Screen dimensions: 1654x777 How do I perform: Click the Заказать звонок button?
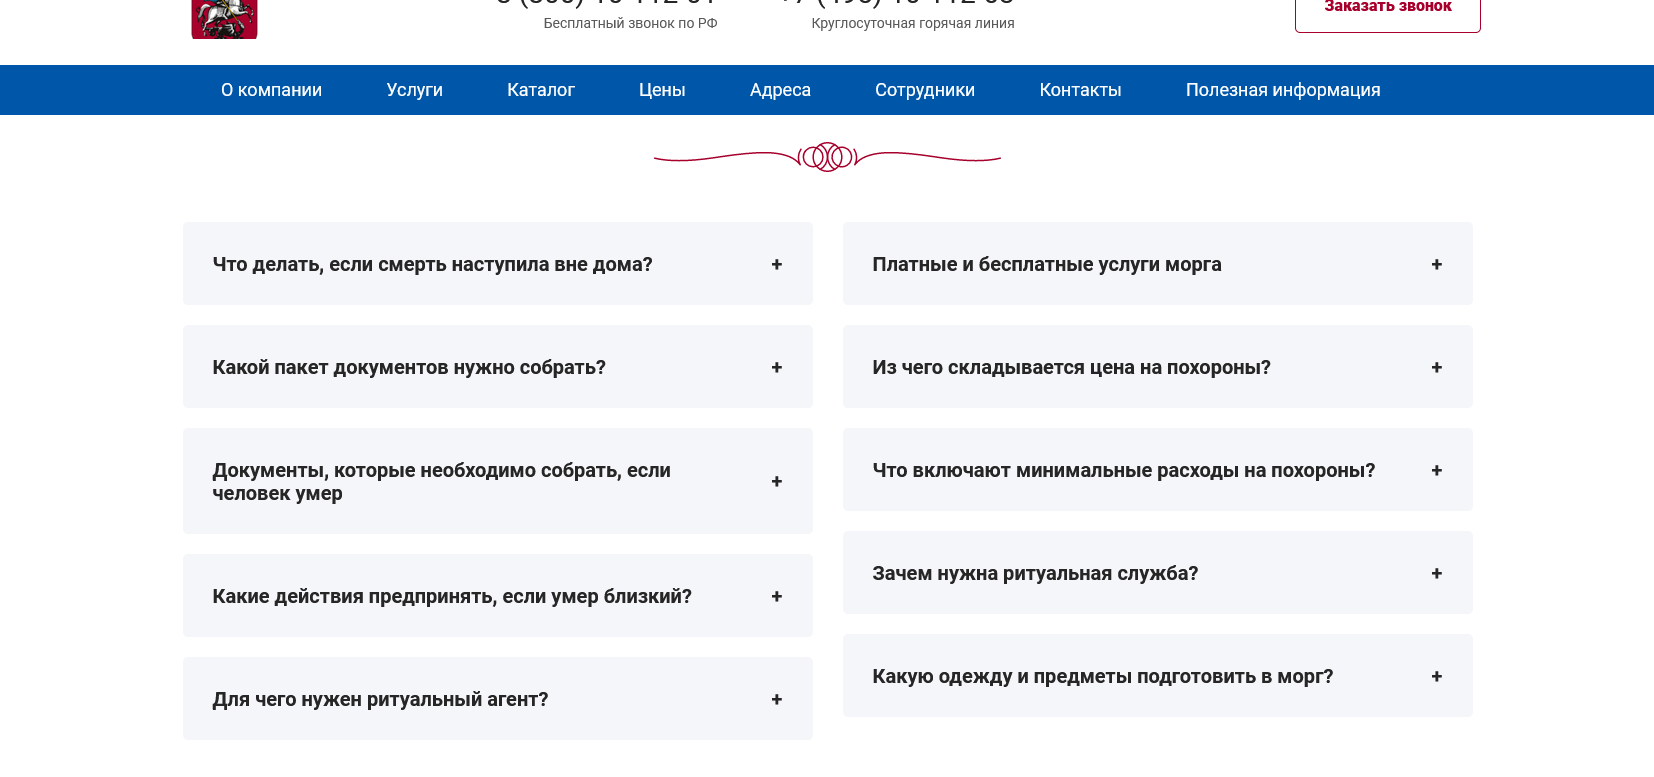[x=1387, y=14]
